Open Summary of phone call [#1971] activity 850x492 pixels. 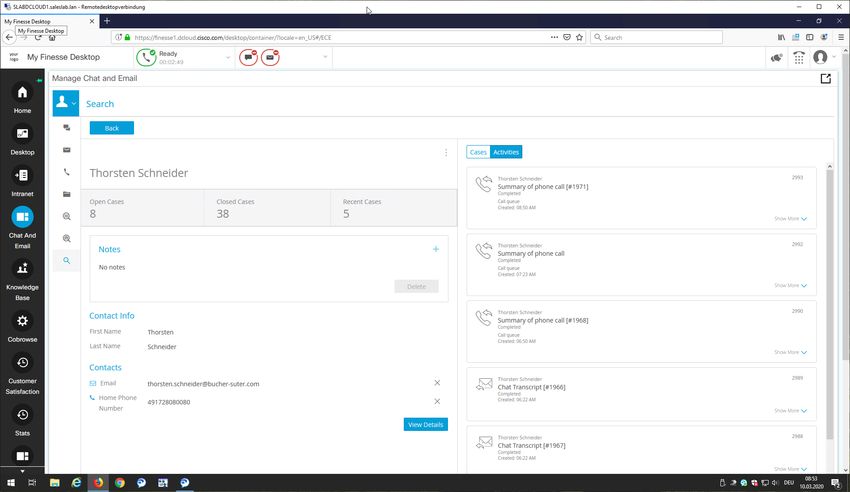(543, 186)
